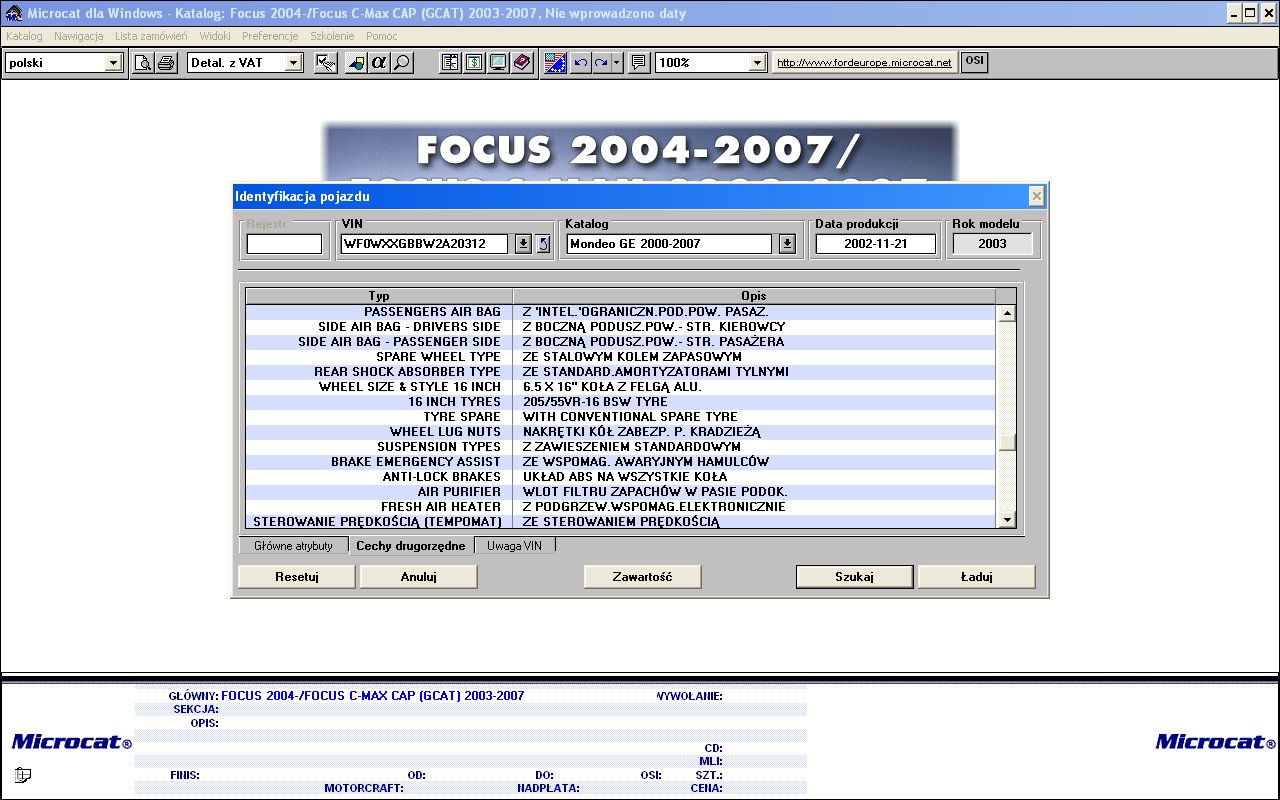Open the Lista zamówień menu

pyautogui.click(x=151, y=36)
